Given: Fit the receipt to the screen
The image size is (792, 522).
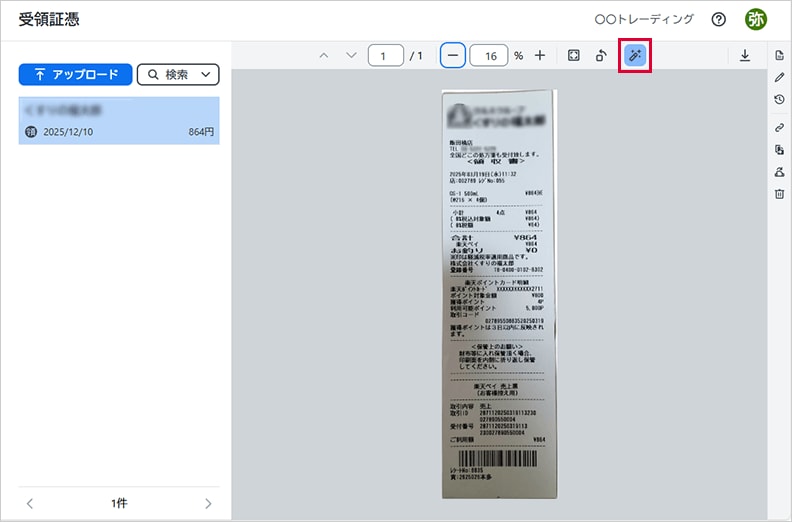Looking at the screenshot, I should pos(573,56).
